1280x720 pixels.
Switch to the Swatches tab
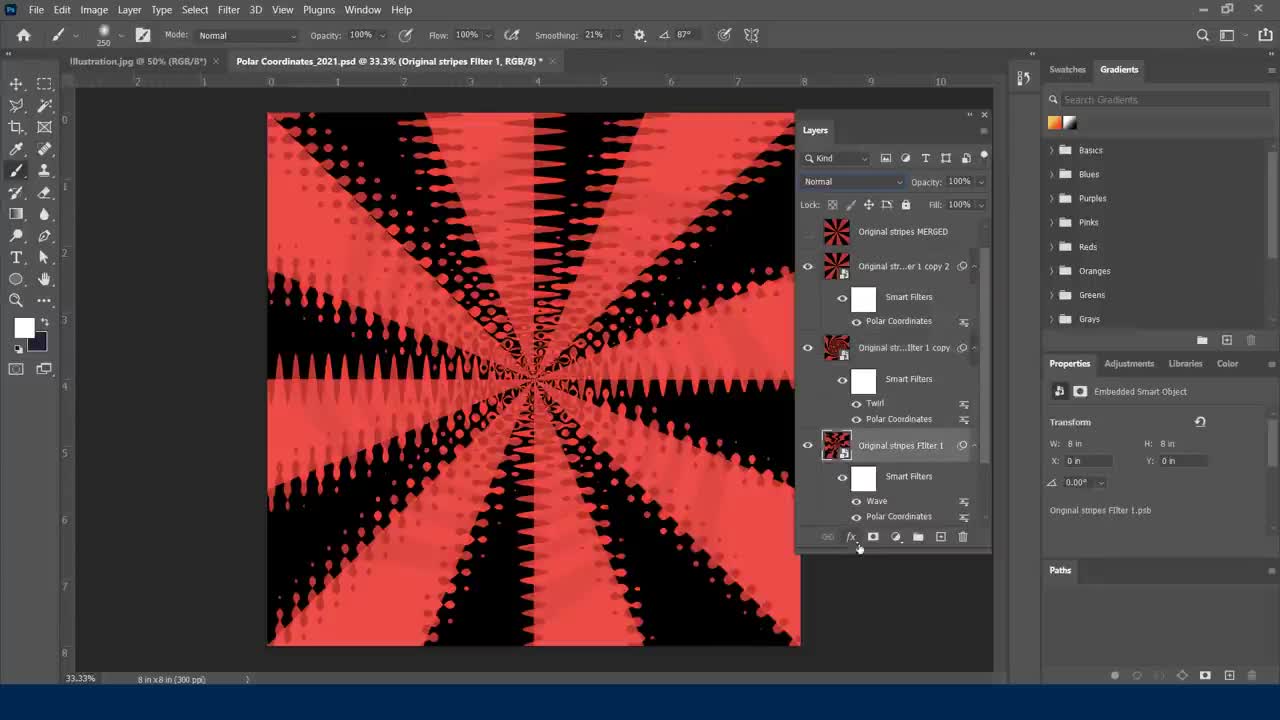pyautogui.click(x=1067, y=69)
